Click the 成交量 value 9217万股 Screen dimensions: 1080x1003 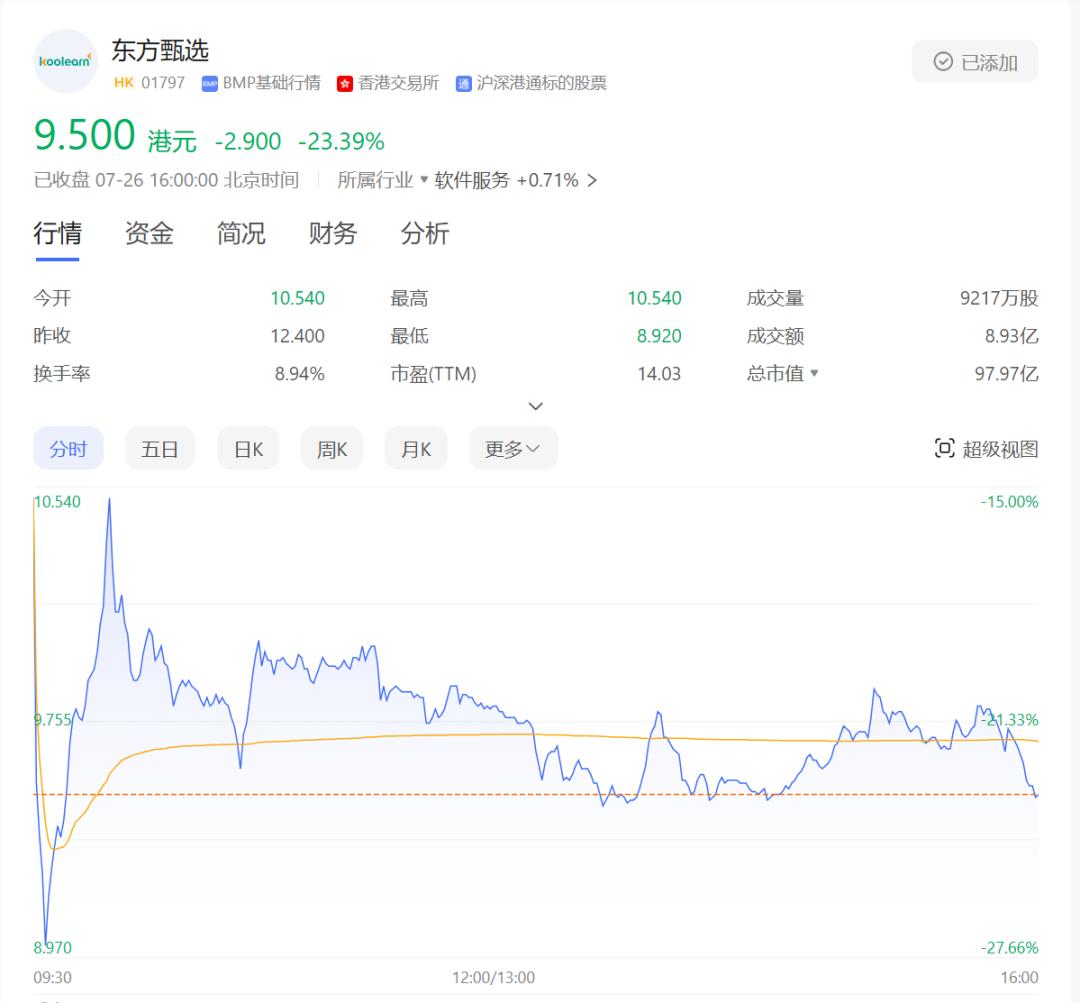pos(999,298)
